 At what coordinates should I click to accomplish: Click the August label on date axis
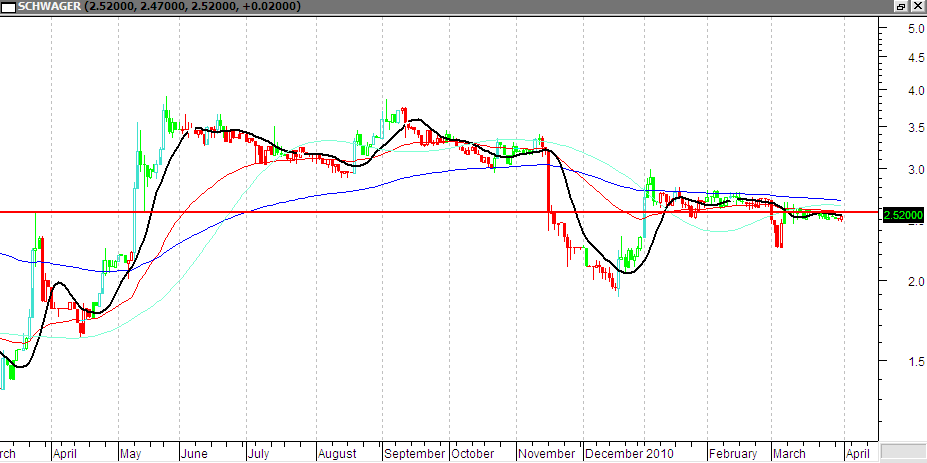[337, 453]
